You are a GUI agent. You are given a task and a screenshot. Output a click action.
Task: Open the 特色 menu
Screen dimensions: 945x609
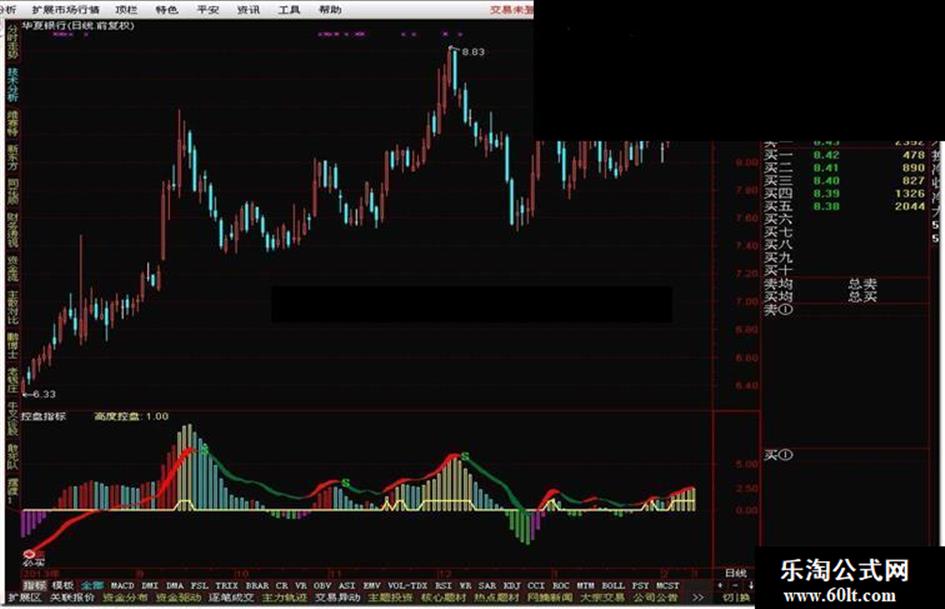point(166,10)
